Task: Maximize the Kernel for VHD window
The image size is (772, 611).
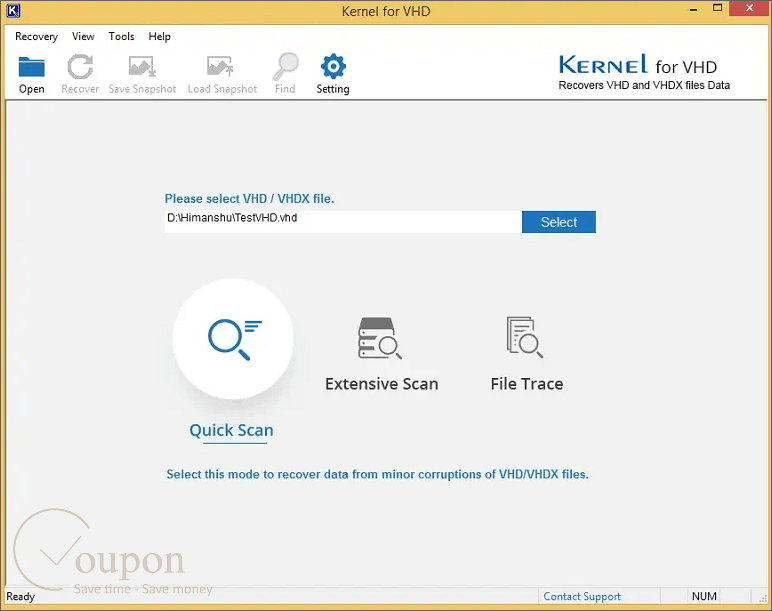Action: [x=717, y=8]
